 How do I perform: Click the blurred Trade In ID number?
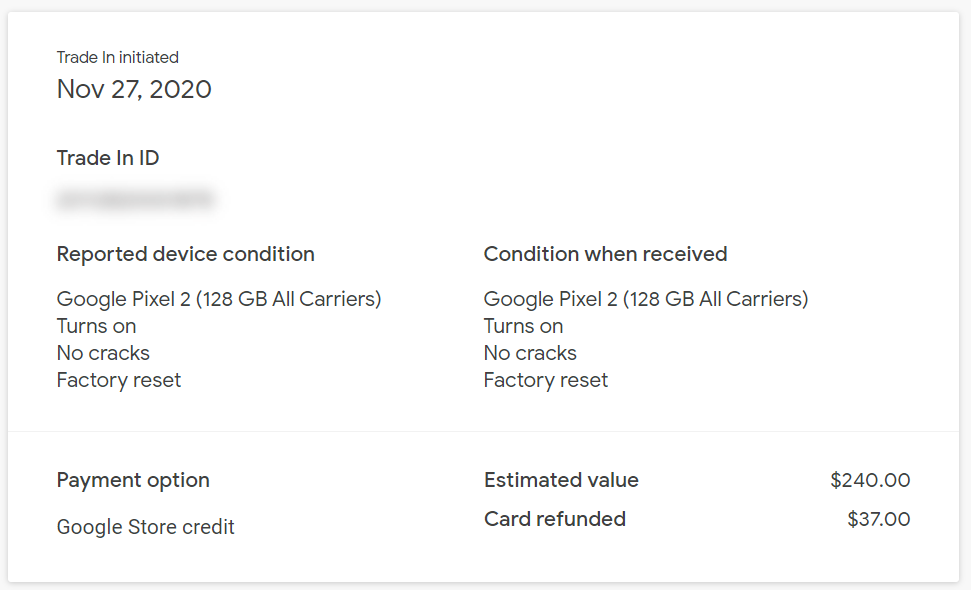(x=135, y=199)
